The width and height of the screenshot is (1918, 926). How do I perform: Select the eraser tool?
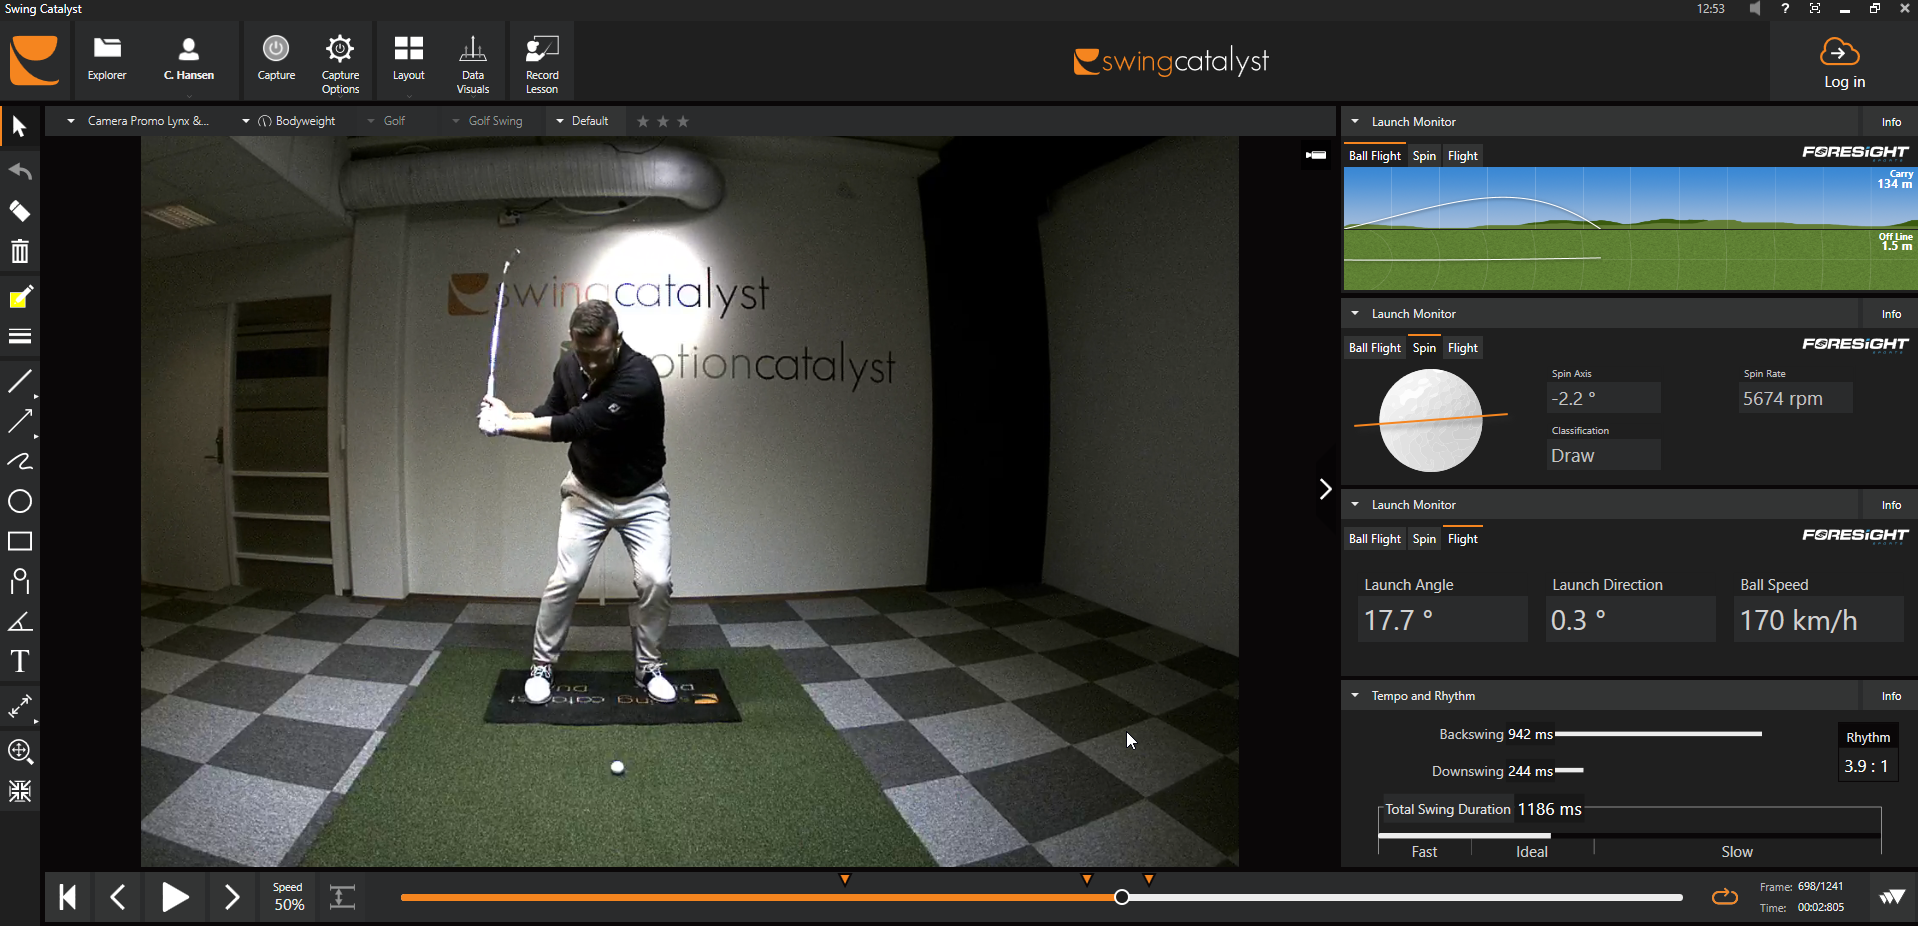pos(20,211)
